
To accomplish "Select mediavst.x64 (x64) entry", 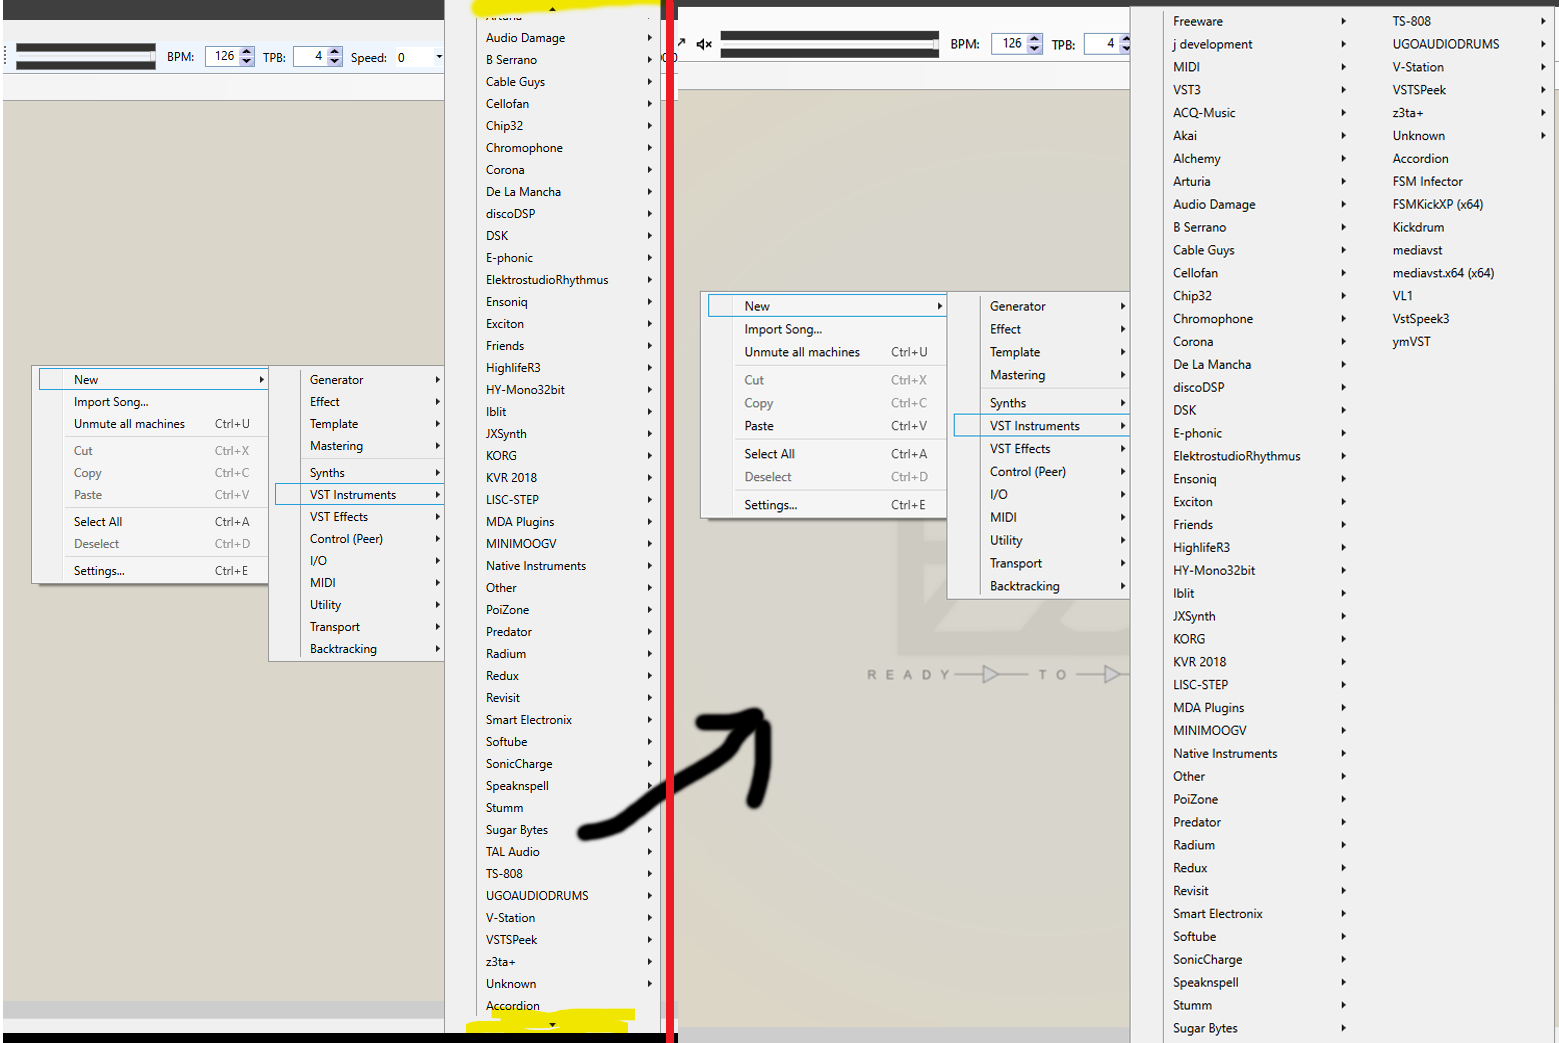I will tap(1443, 273).
